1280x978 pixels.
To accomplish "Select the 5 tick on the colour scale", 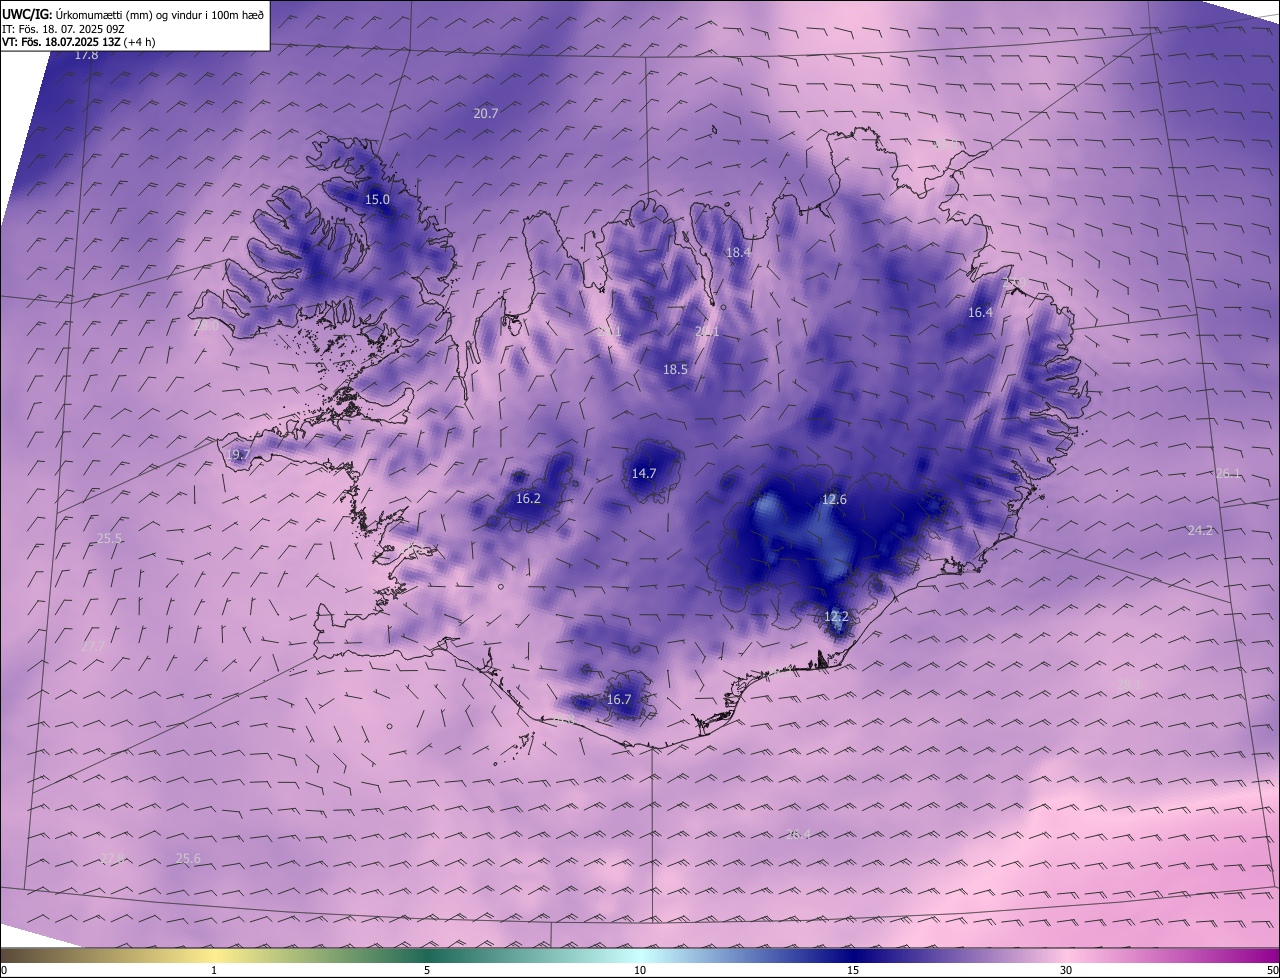I will [x=427, y=970].
